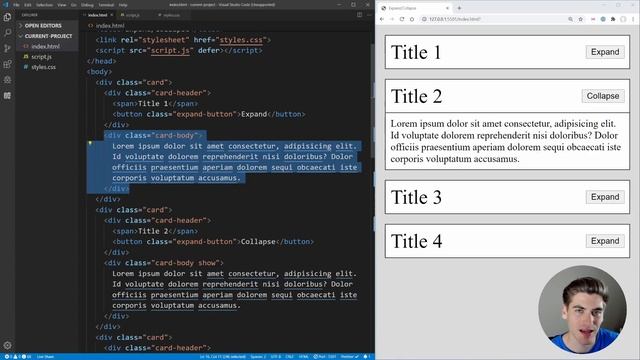This screenshot has height=360, width=640.
Task: Click the Prettier status bar item
Action: point(349,357)
